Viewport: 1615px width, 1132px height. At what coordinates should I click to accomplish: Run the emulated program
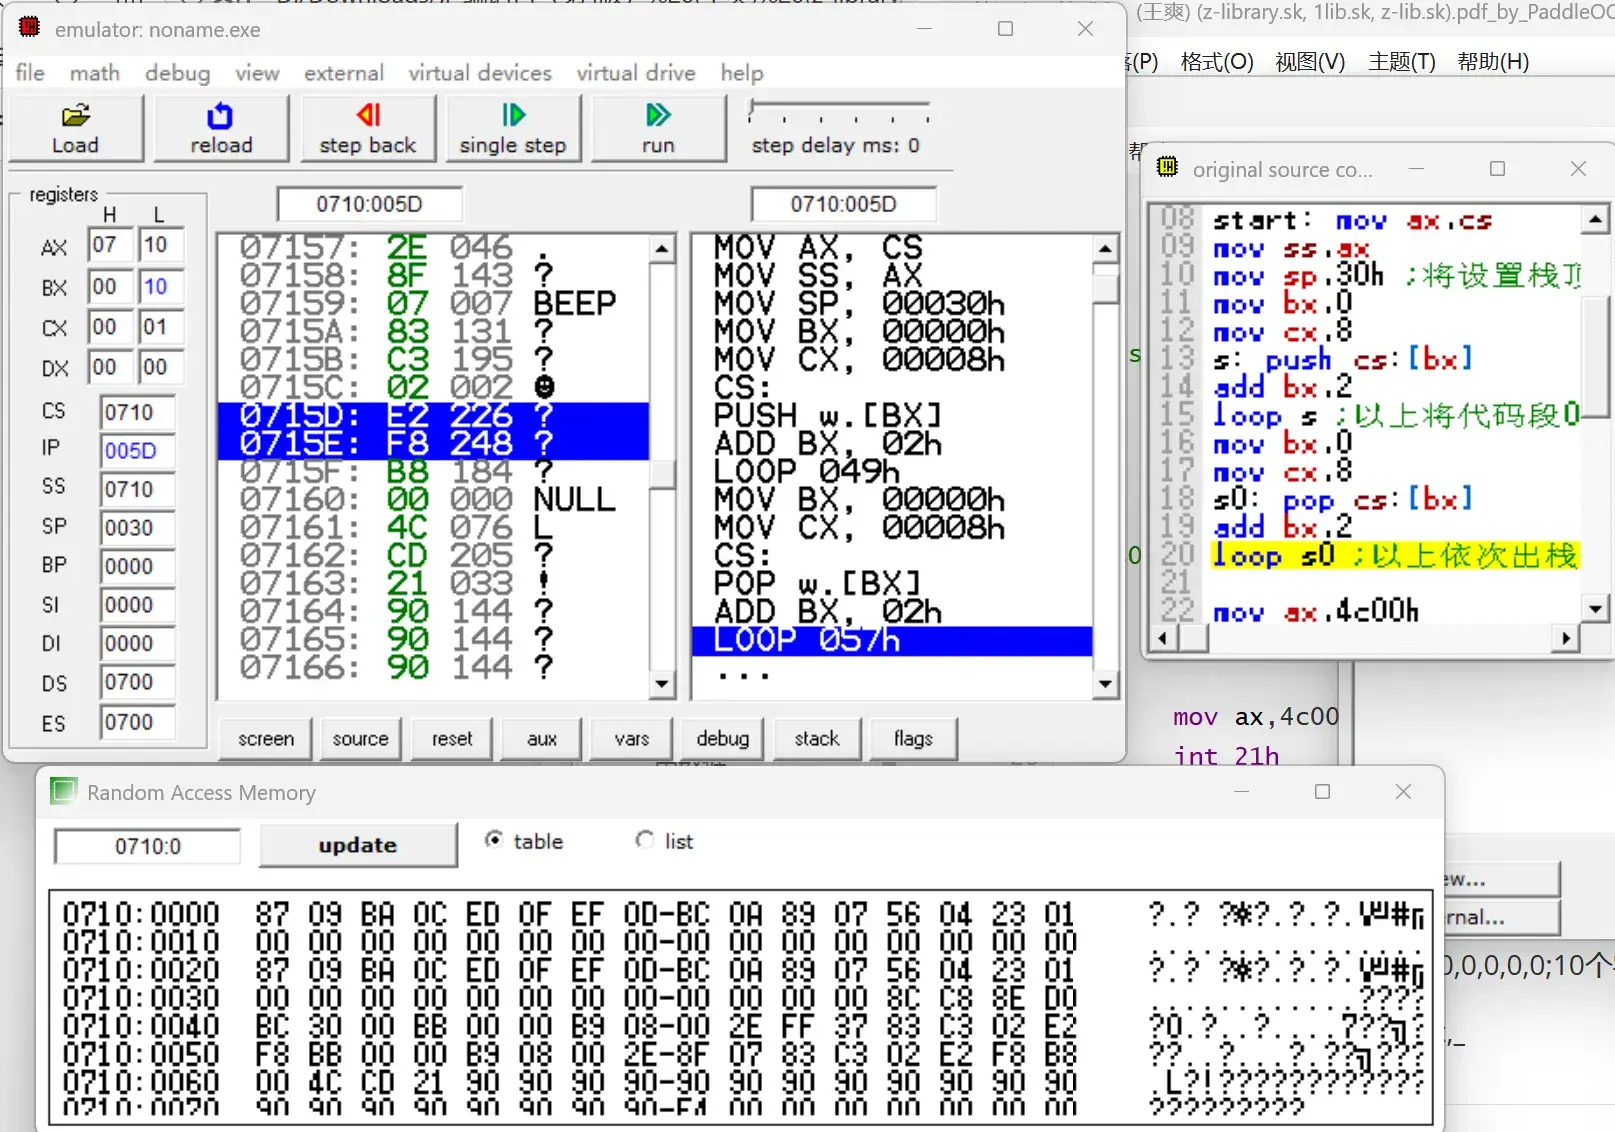pyautogui.click(x=658, y=128)
